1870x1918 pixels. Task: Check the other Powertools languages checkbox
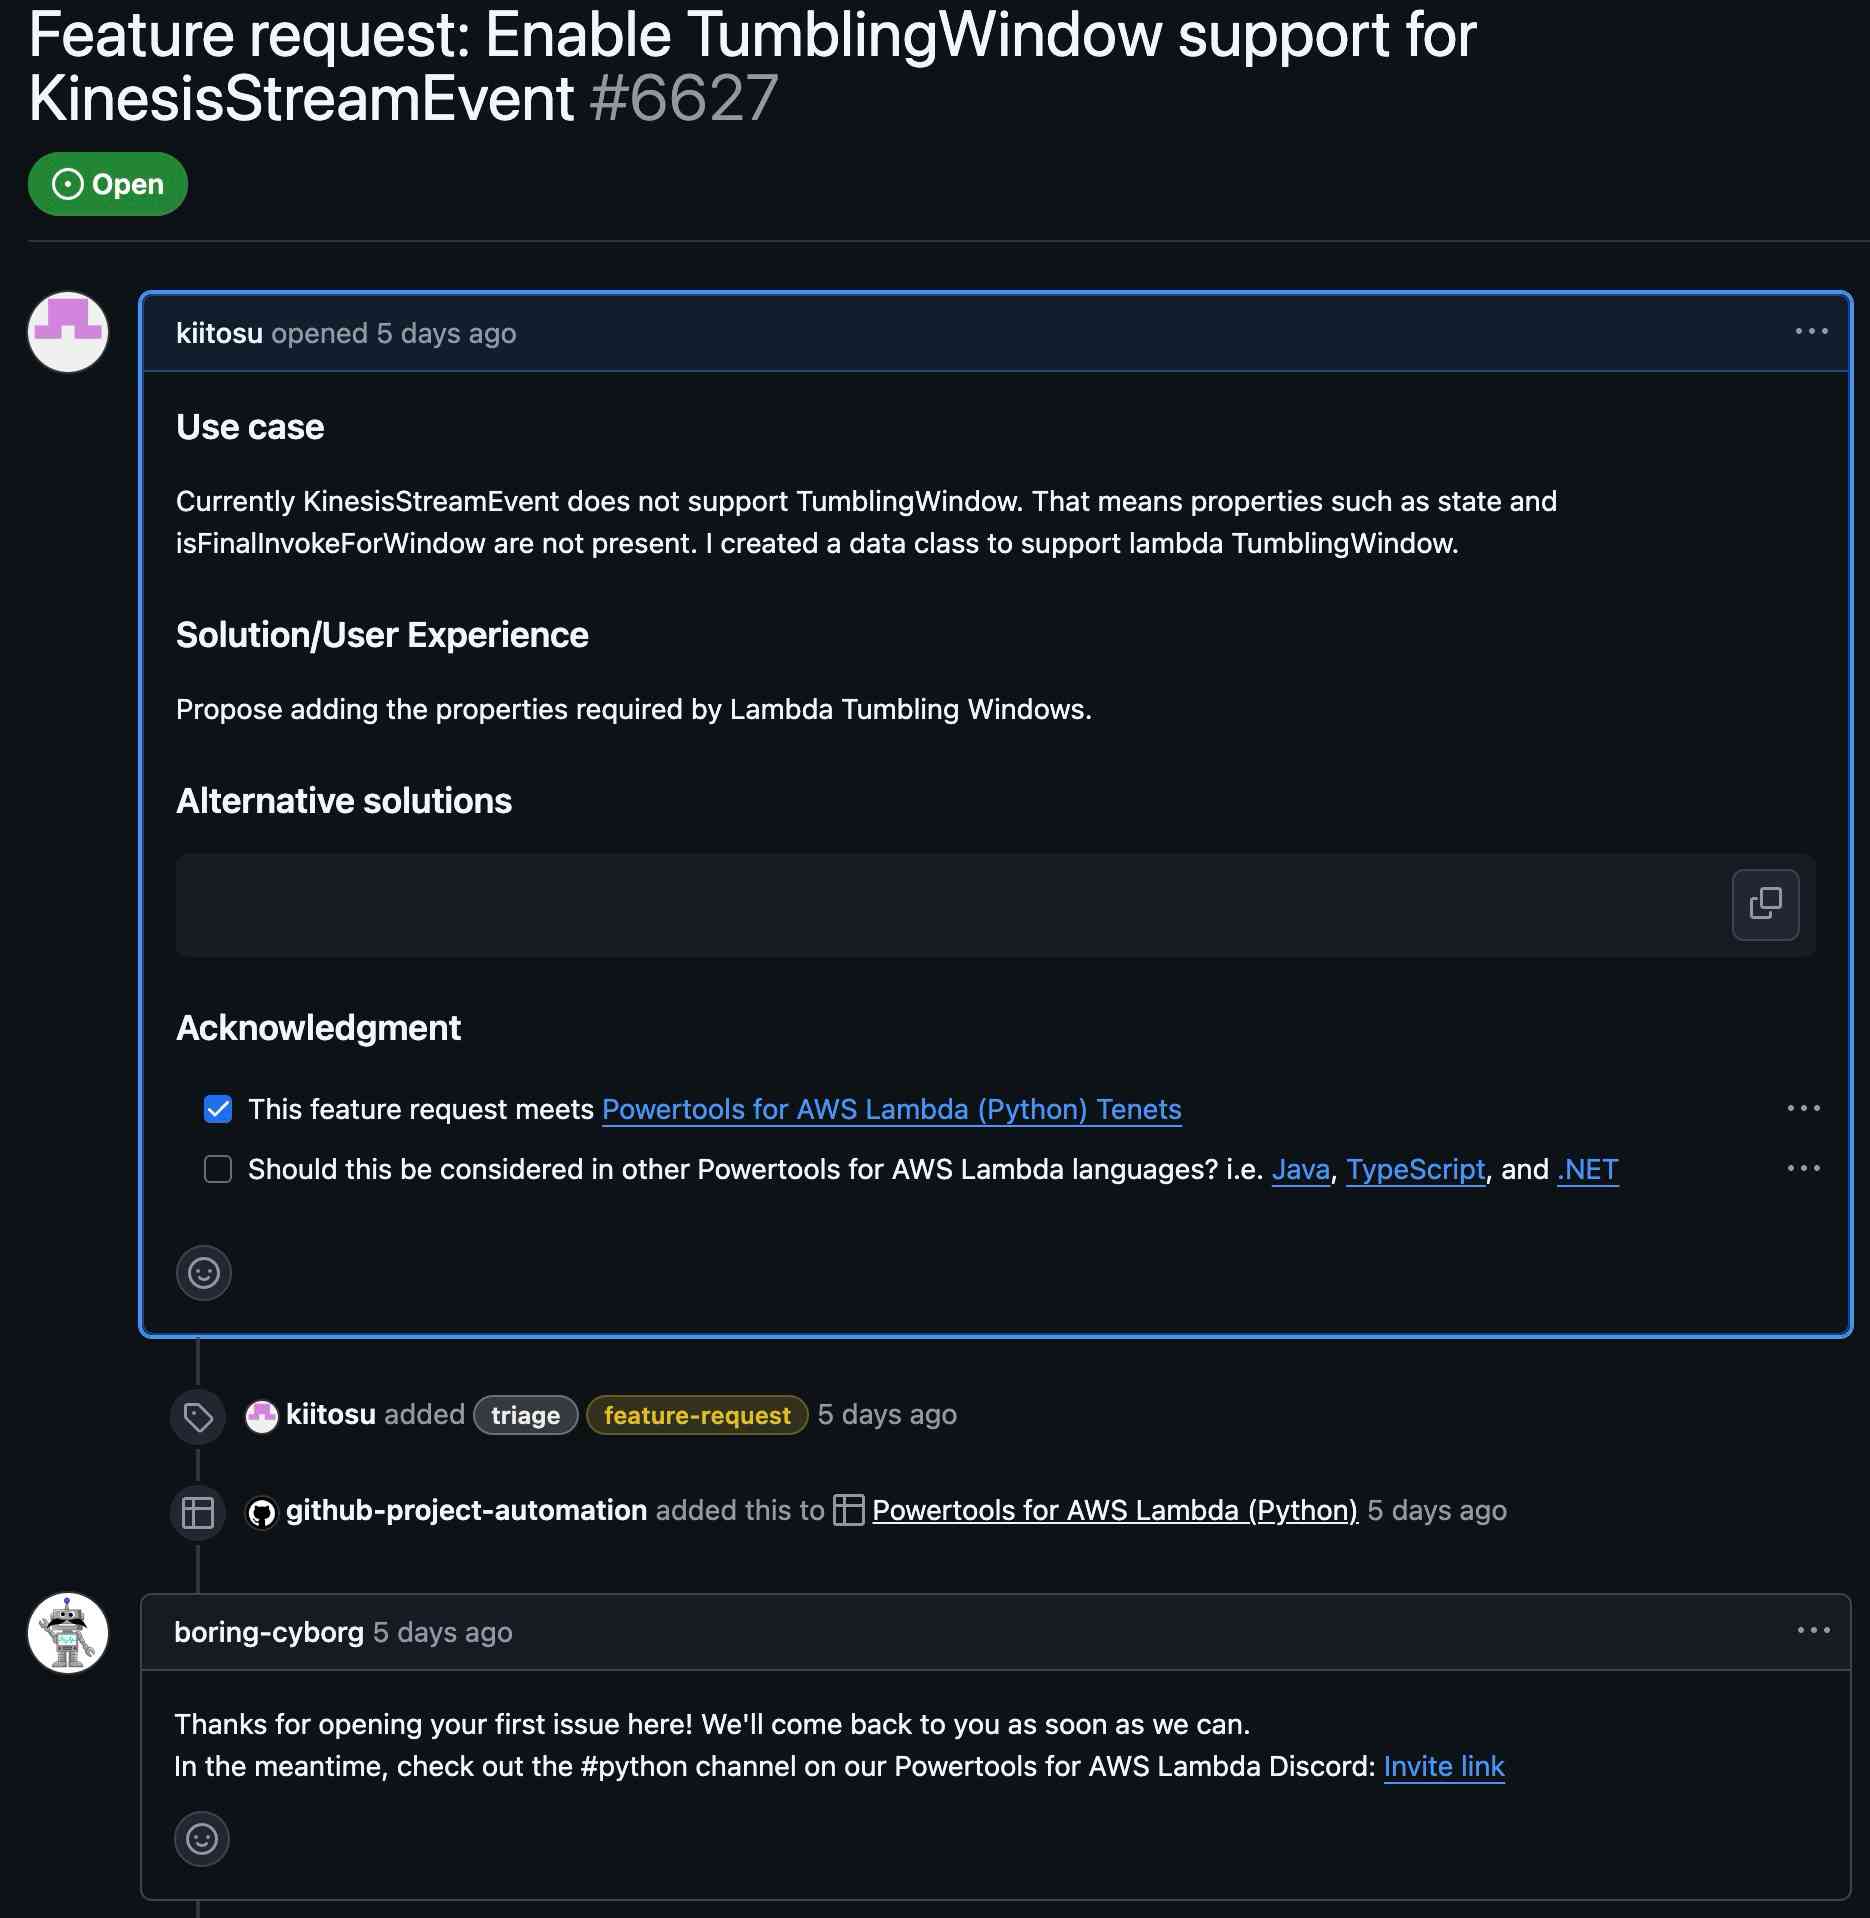pos(218,1169)
